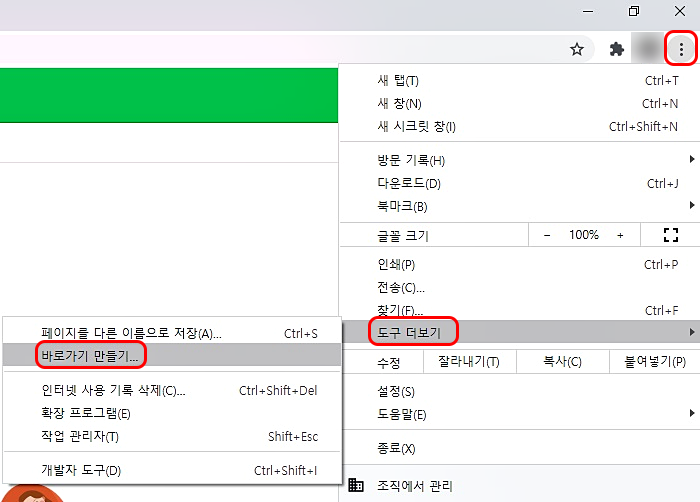700x502 pixels.
Task: Open 설정(S) menu item
Action: click(519, 392)
